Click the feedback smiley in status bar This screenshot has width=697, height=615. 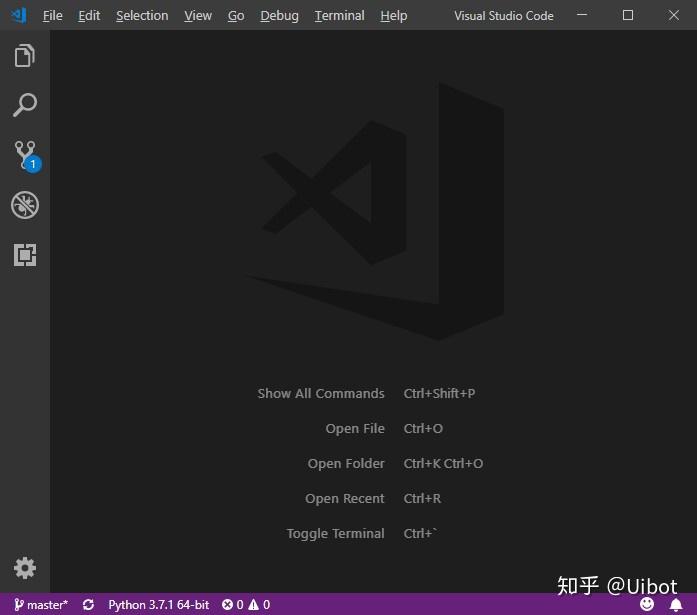pyautogui.click(x=647, y=604)
